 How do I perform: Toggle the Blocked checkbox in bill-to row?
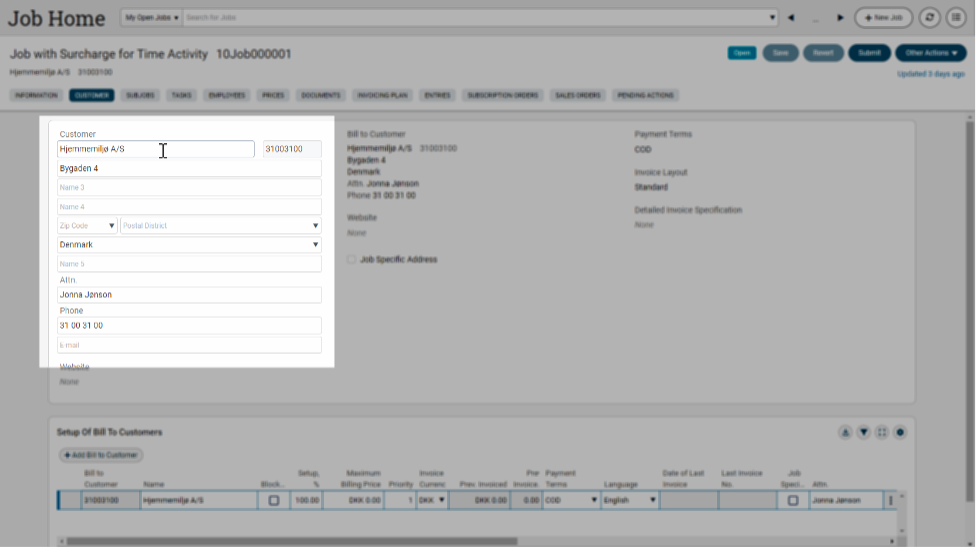[x=274, y=500]
